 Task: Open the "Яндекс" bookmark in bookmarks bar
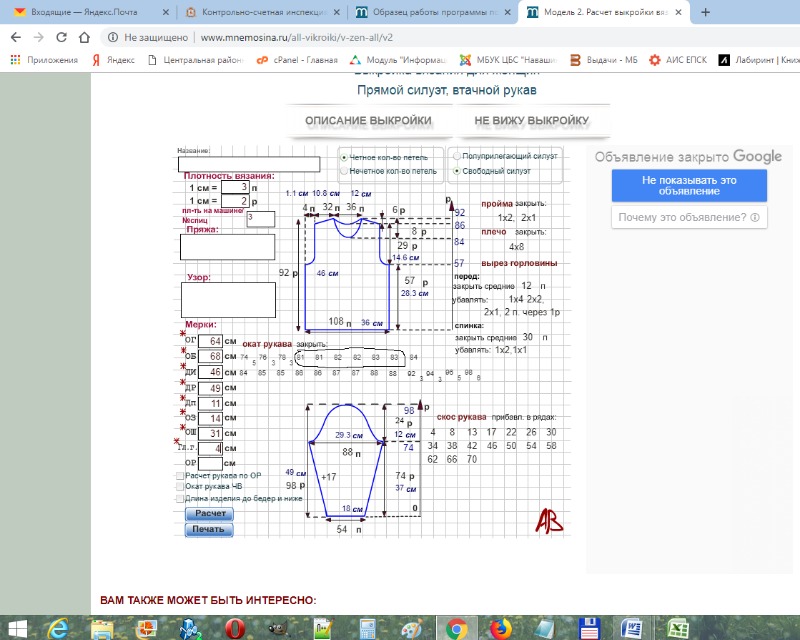pos(114,60)
